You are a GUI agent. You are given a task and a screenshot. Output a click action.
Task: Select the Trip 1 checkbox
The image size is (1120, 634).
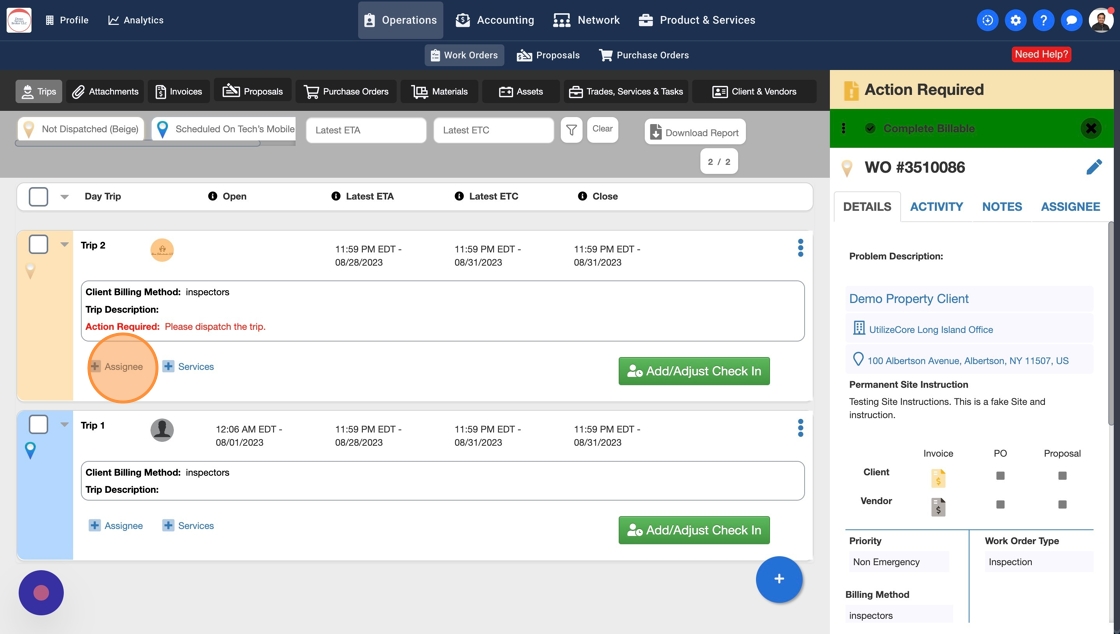tap(38, 424)
